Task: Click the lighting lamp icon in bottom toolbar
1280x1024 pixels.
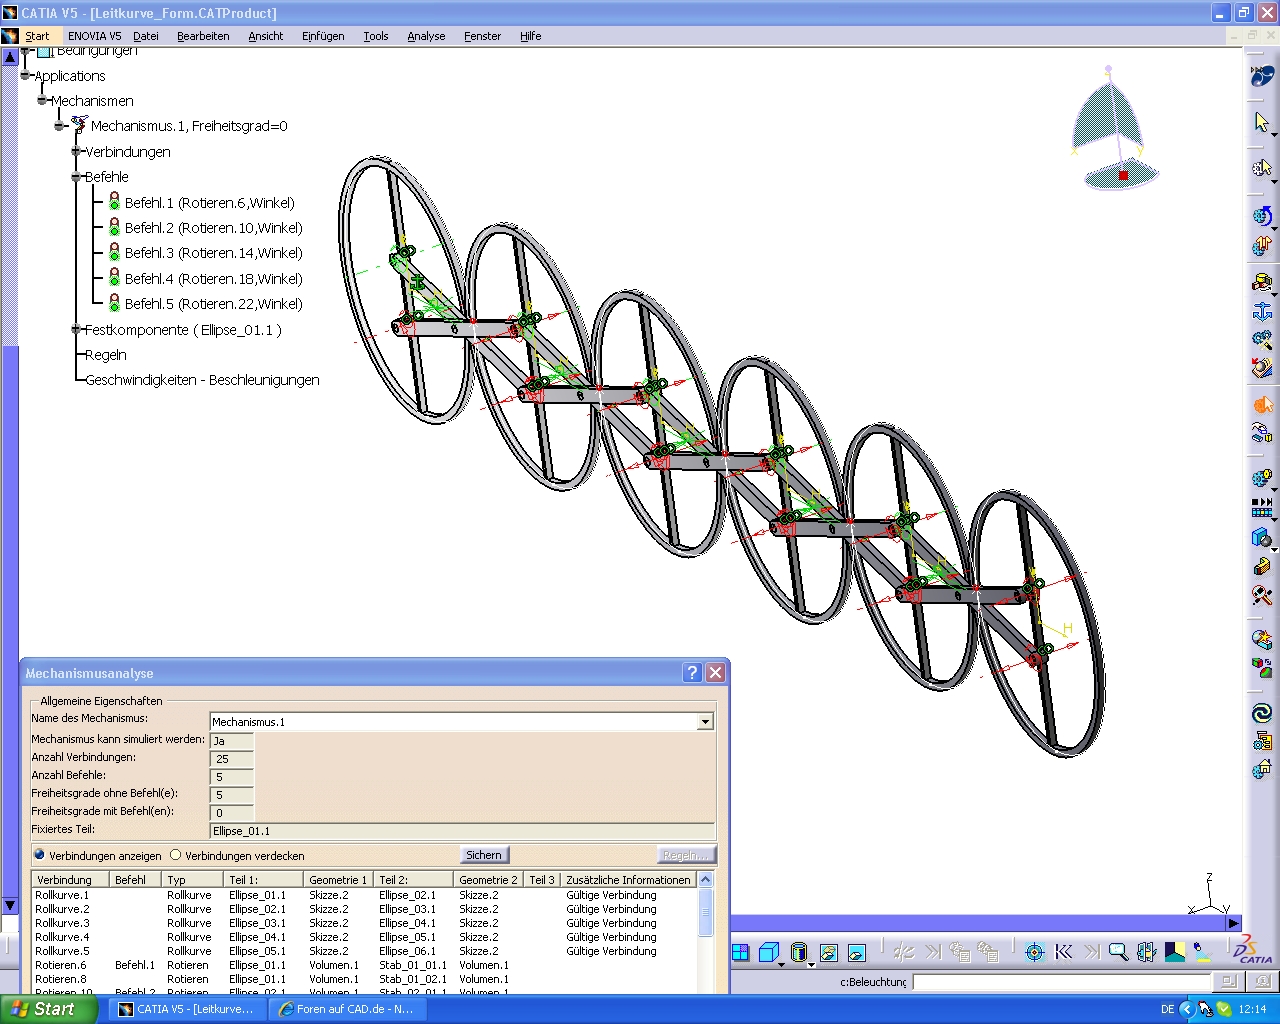Action: [x=1203, y=952]
